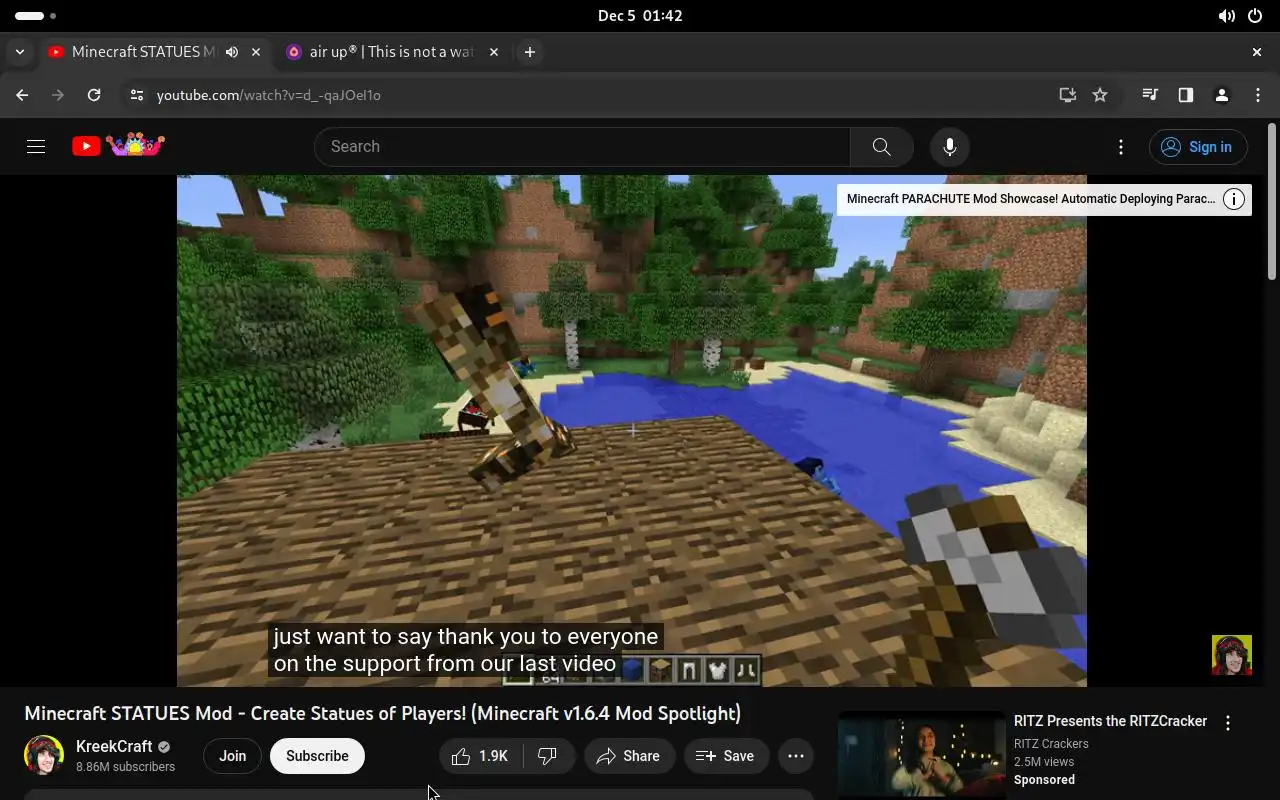Toggle browser side panel
1280x800 pixels.
pos(1186,95)
